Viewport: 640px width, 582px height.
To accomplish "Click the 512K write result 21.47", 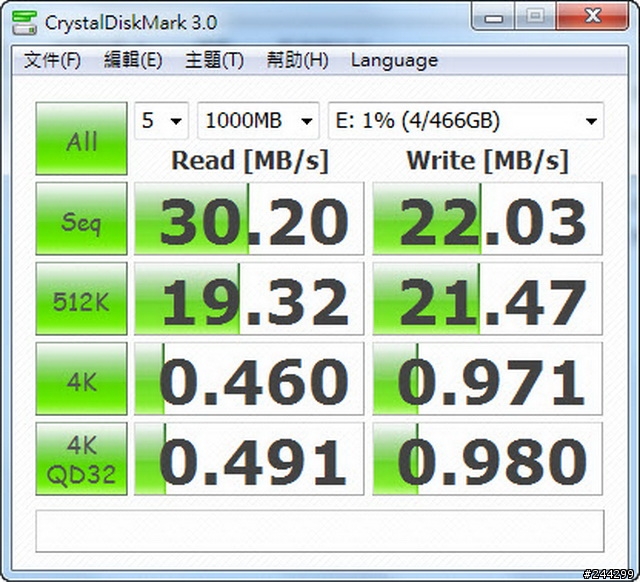I will click(x=487, y=299).
